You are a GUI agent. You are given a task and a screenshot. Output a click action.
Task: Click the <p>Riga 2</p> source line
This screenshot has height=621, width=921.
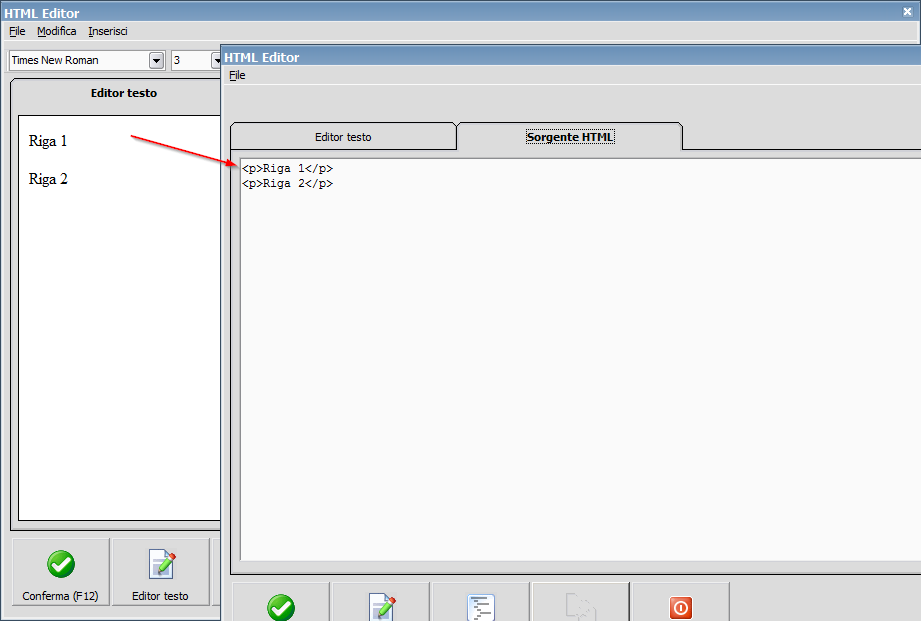[287, 184]
